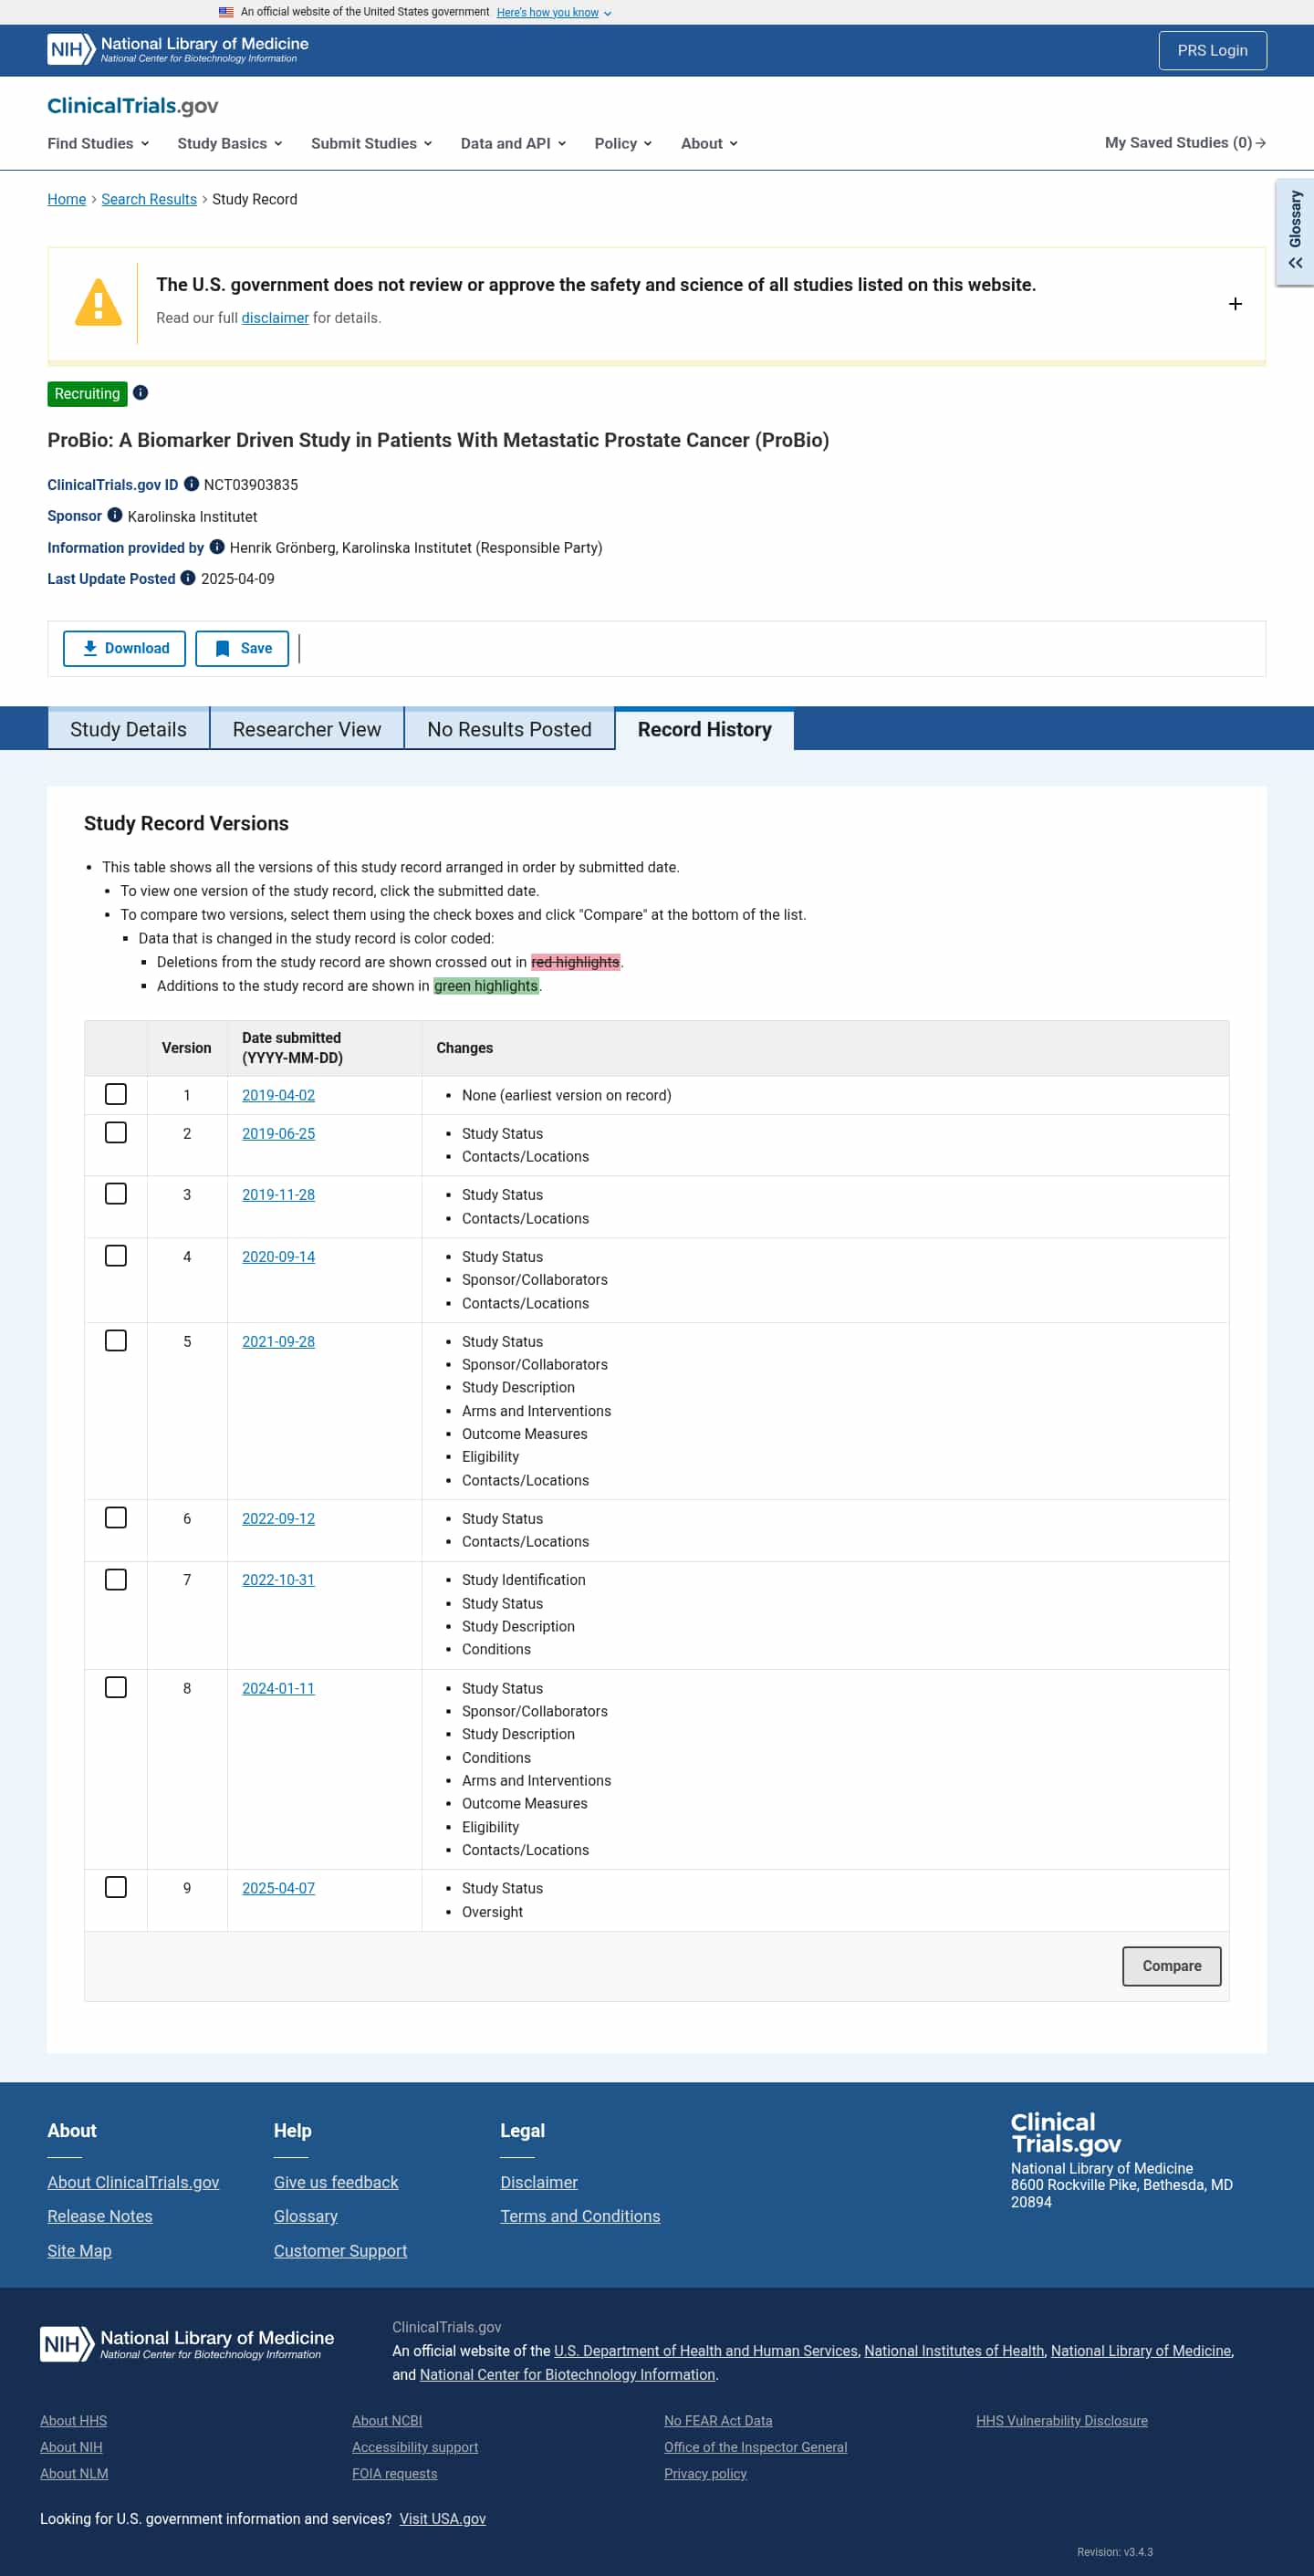The height and width of the screenshot is (2576, 1314).
Task: Save this study with the Save button
Action: (242, 648)
